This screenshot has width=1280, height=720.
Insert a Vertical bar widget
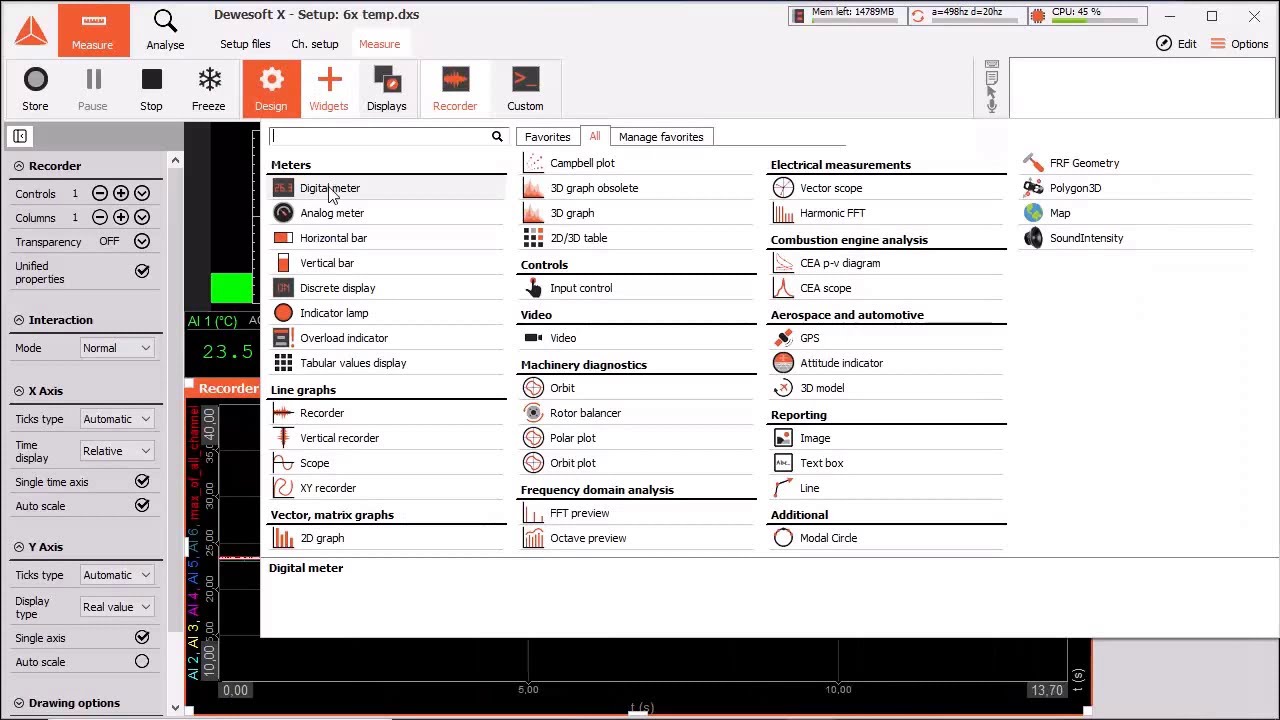pyautogui.click(x=387, y=263)
